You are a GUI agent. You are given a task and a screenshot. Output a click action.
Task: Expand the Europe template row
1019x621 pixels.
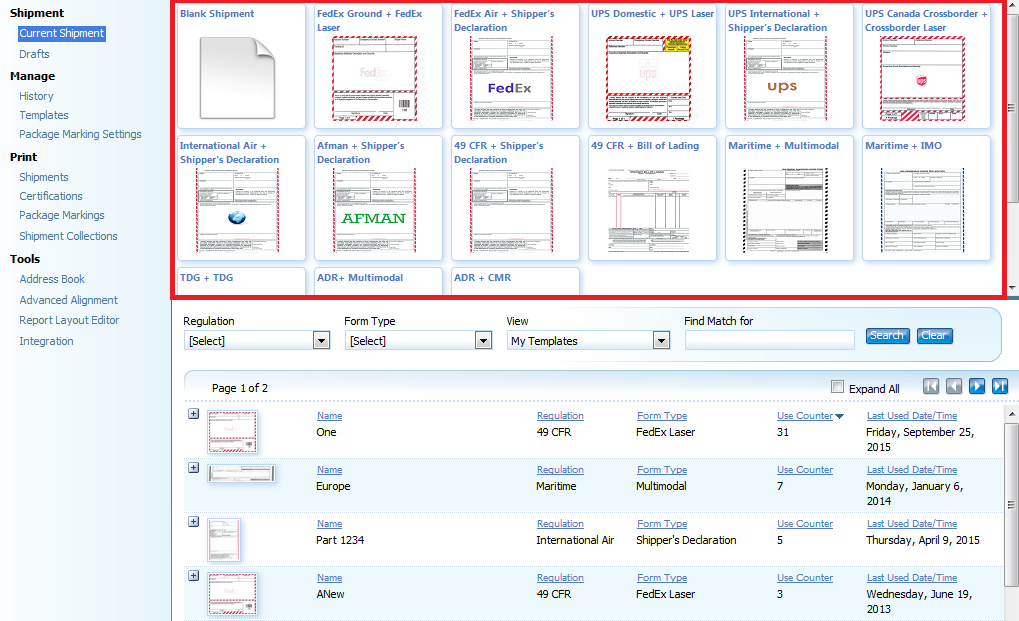(x=194, y=468)
